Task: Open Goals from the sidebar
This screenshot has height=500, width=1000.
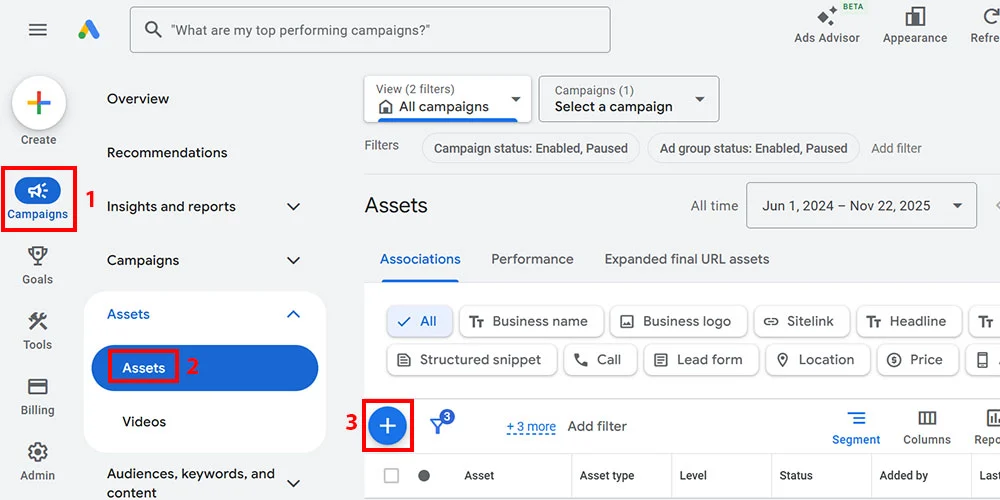Action: click(x=38, y=264)
